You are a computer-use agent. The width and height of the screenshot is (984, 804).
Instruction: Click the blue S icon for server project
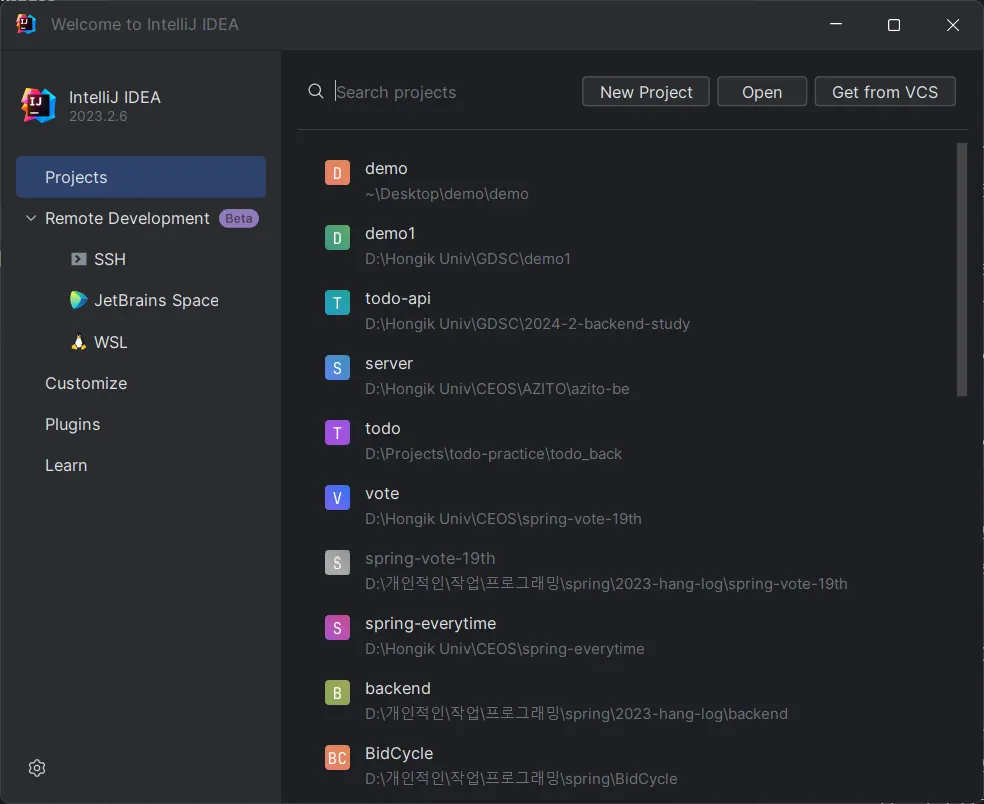337,368
